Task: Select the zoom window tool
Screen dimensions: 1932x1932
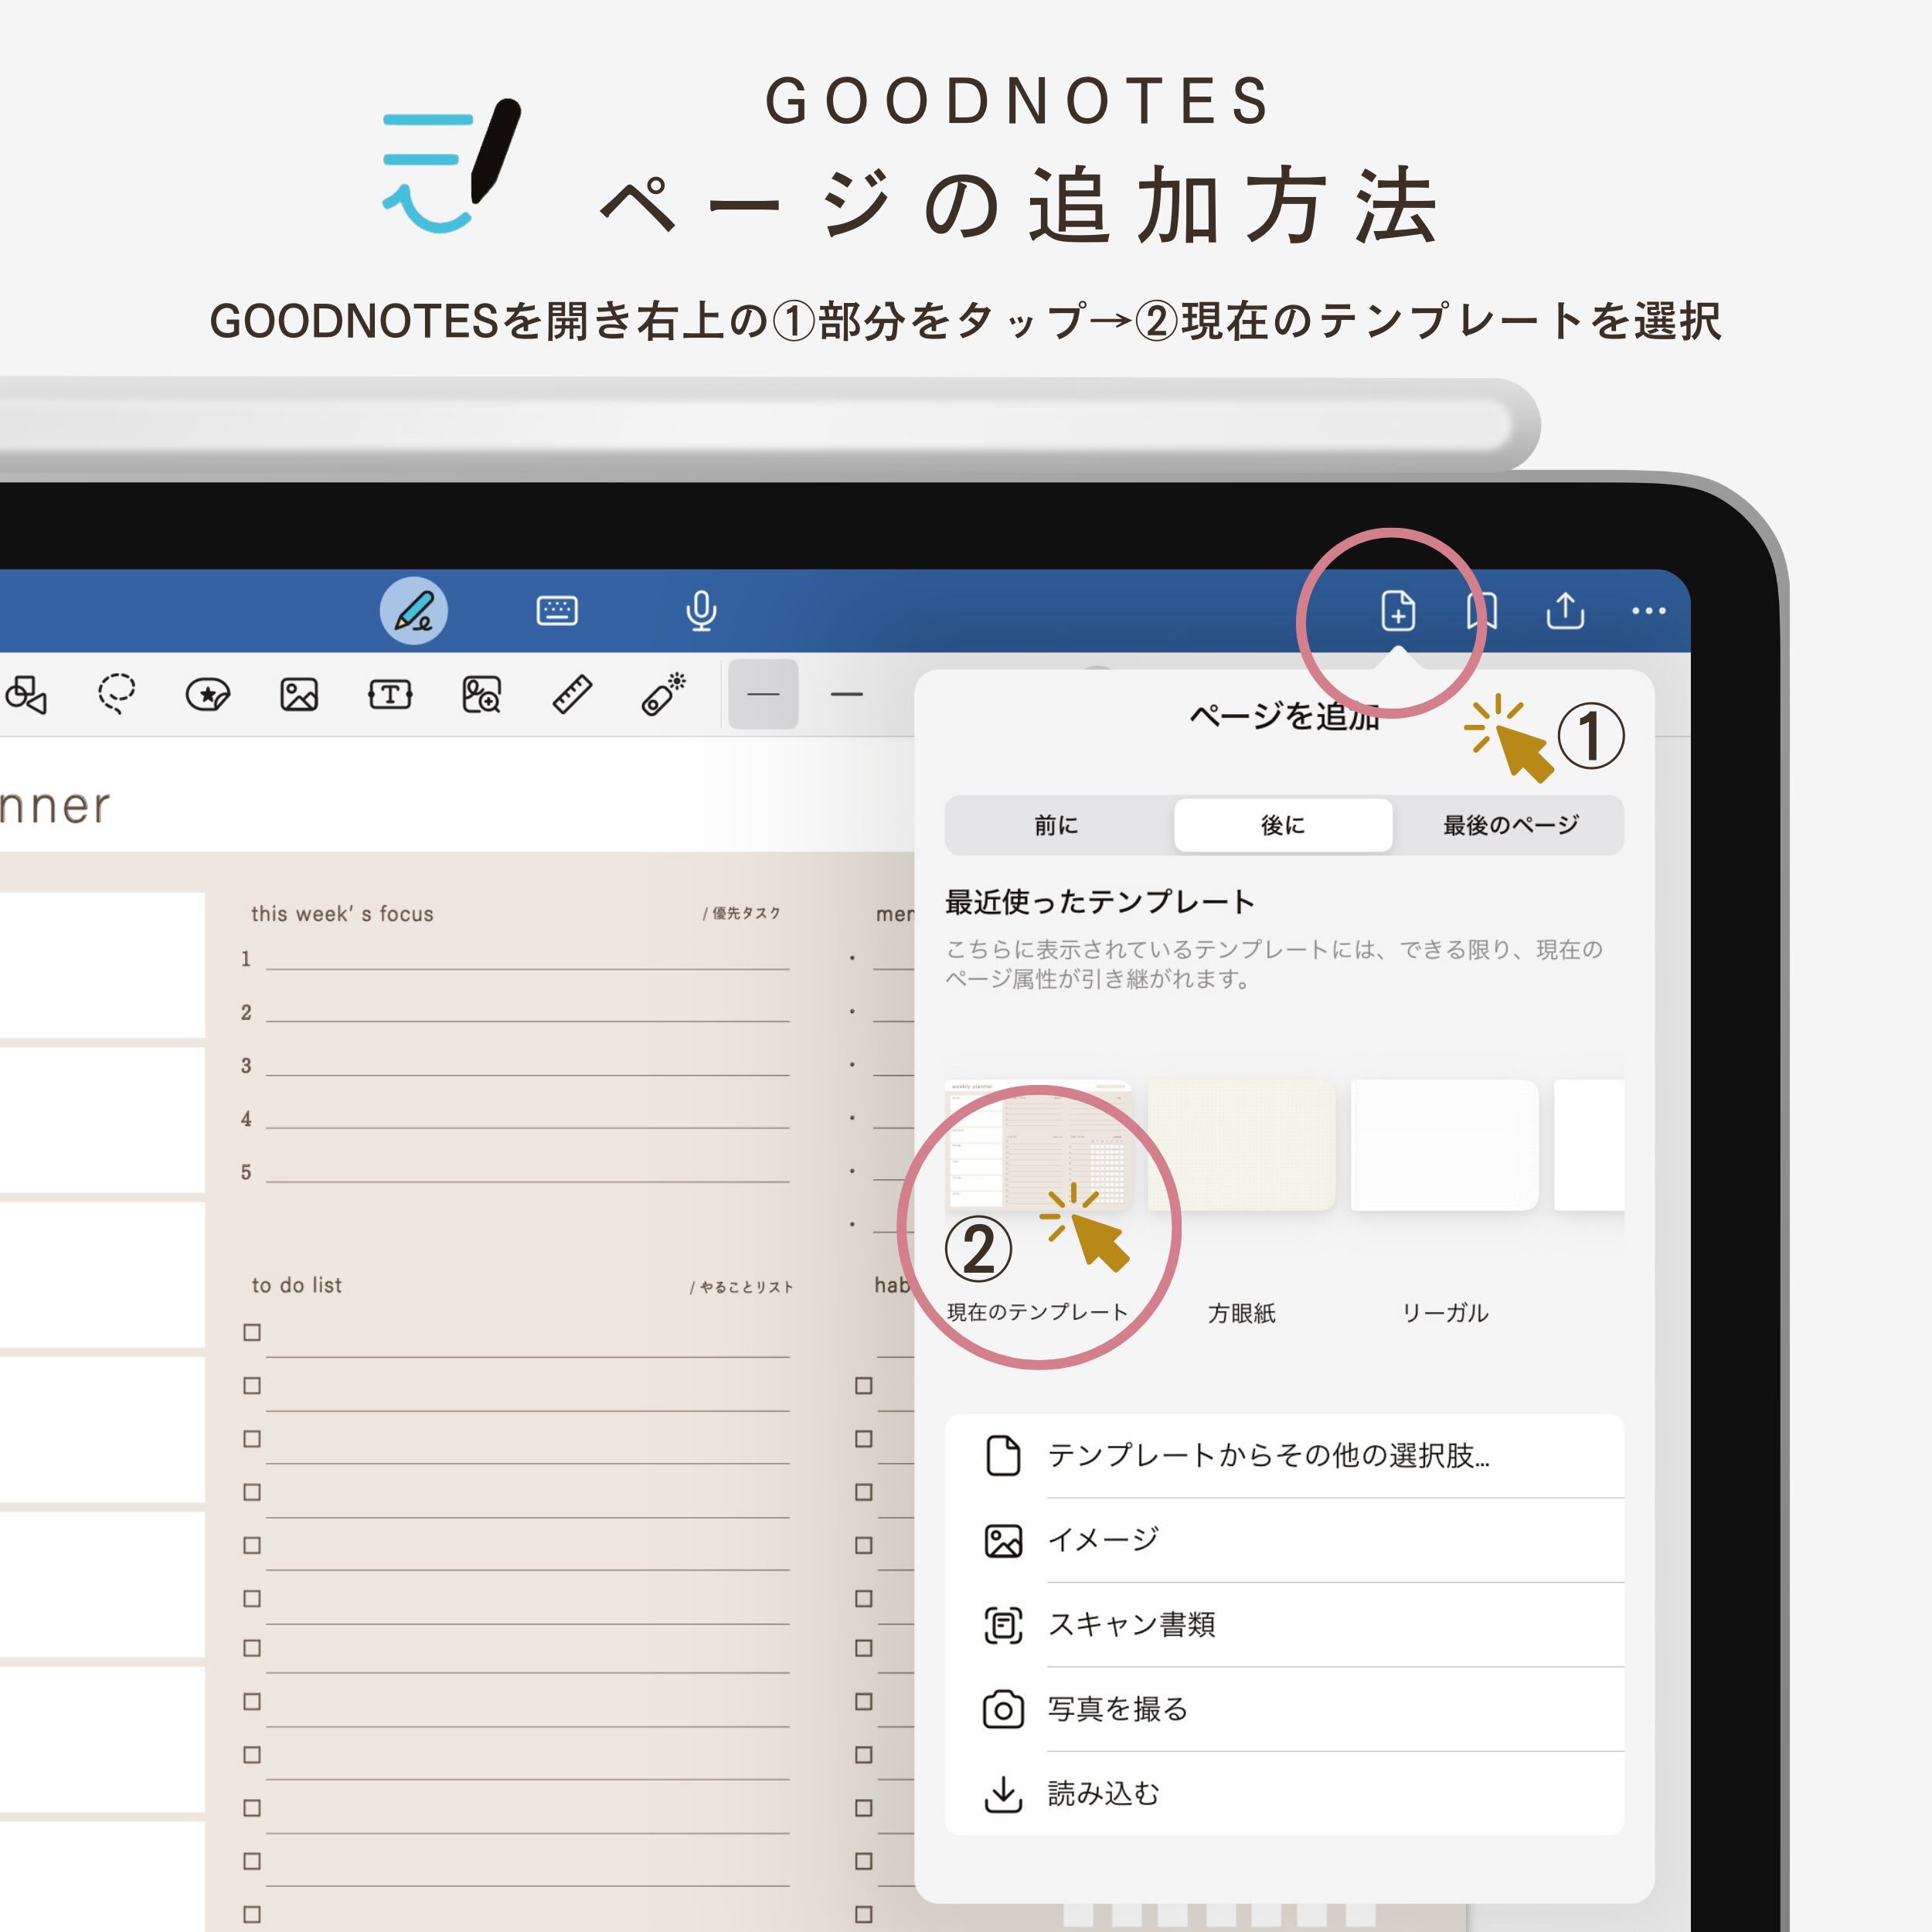Action: [481, 694]
